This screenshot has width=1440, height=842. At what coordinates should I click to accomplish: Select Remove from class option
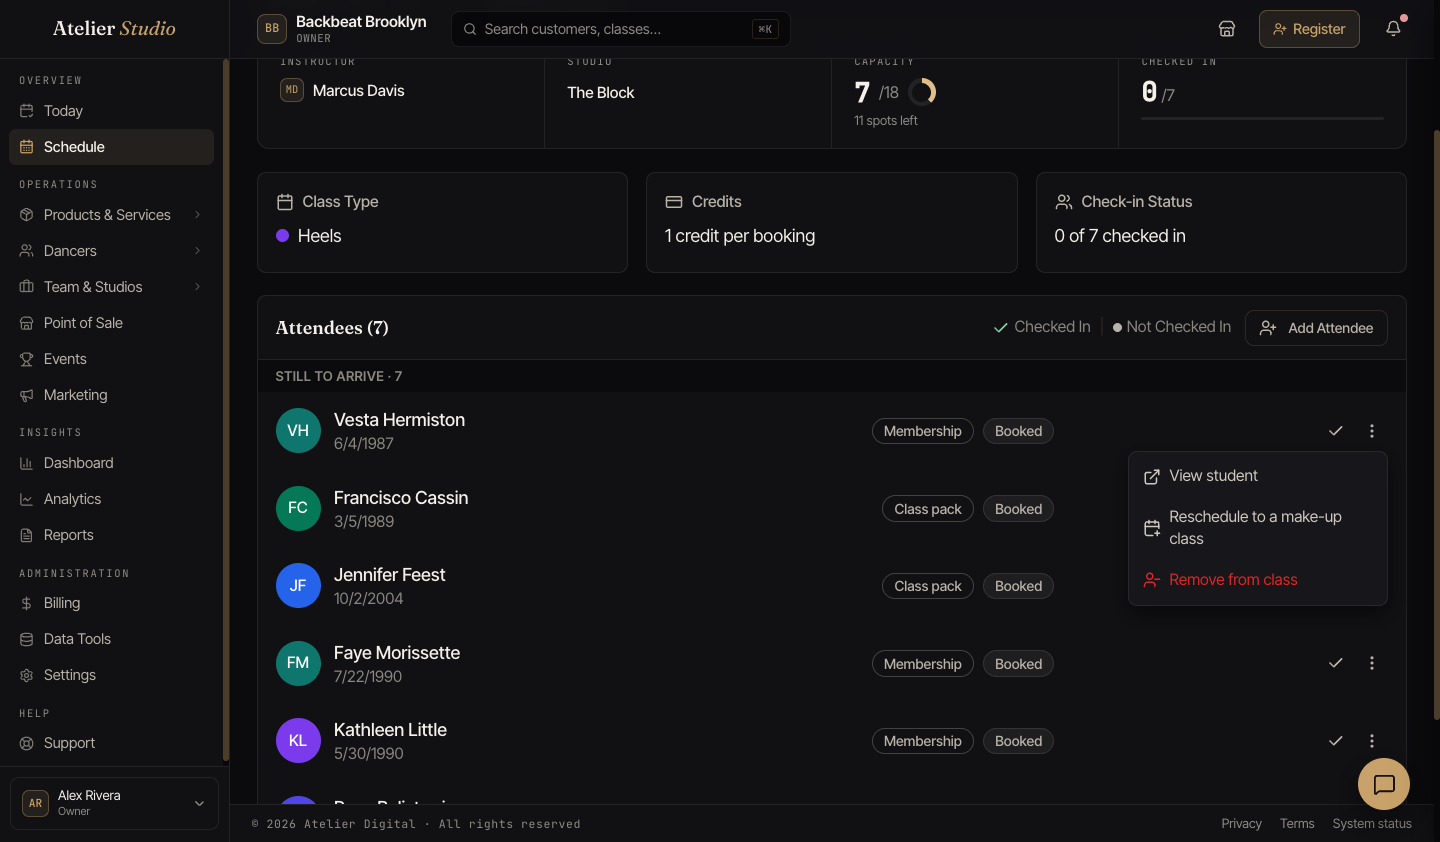point(1258,580)
